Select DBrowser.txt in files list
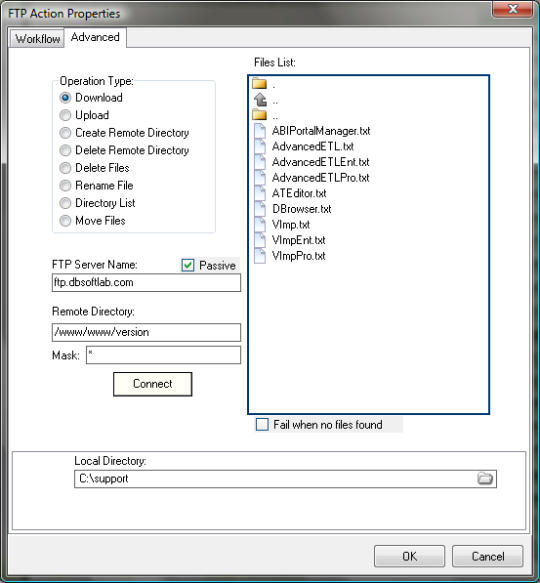The height and width of the screenshot is (583, 540). 302,209
